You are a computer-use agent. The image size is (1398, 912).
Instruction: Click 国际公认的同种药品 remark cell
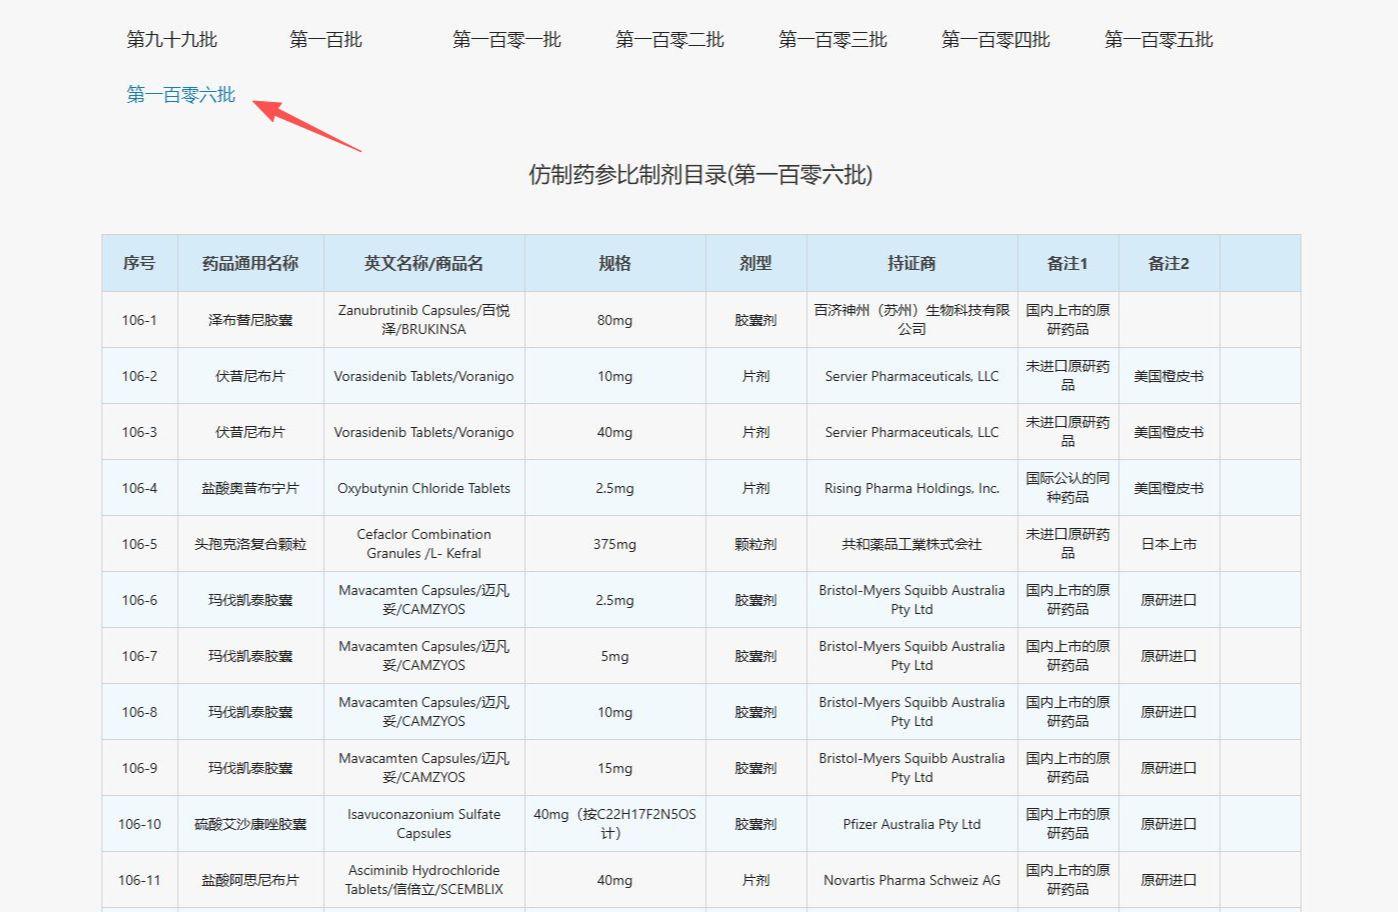1068,488
